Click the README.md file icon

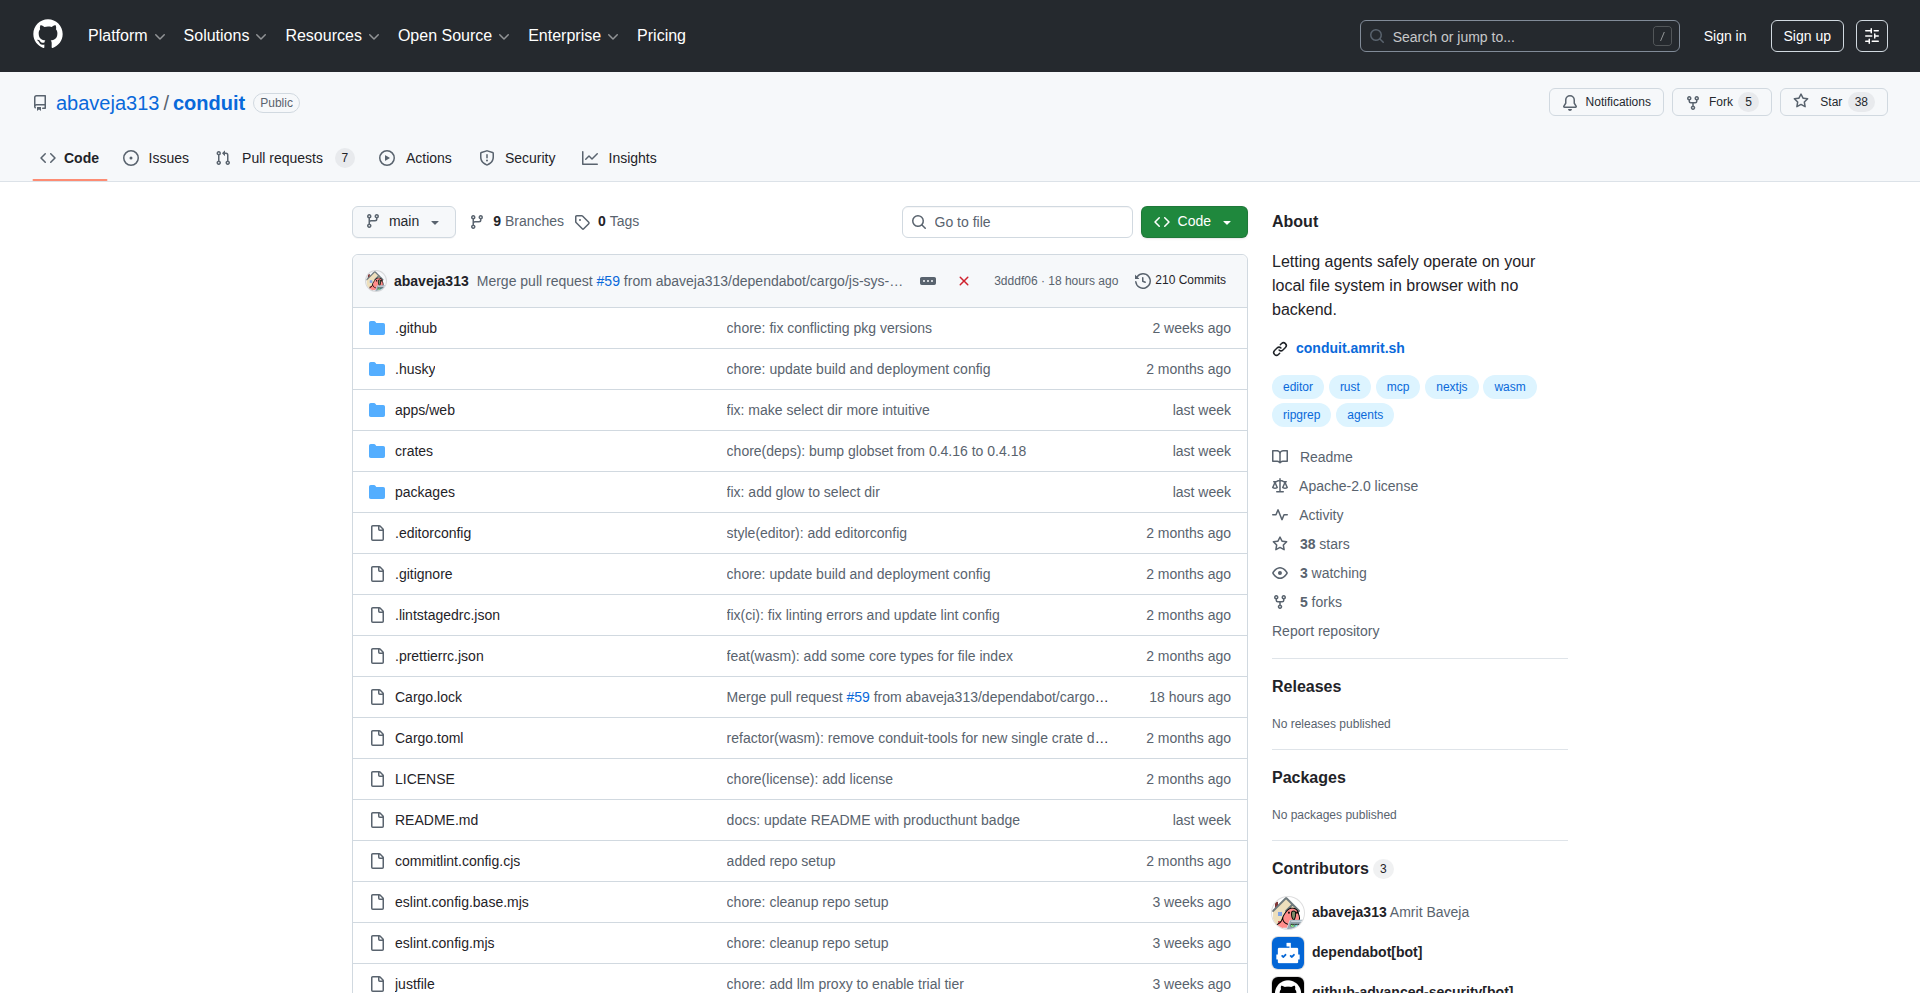(377, 819)
